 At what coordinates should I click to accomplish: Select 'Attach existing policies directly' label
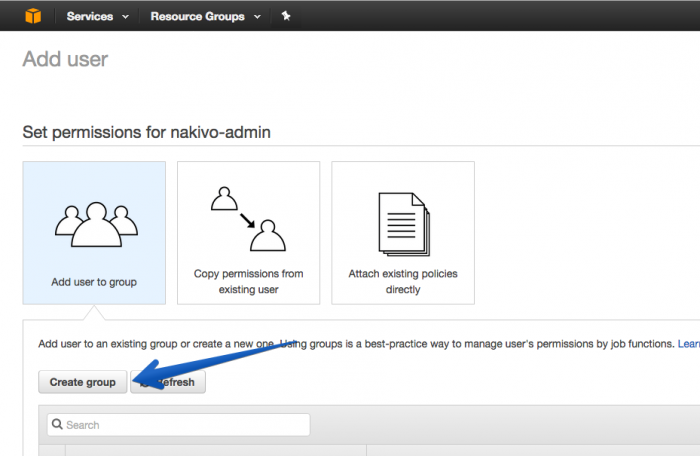coord(403,281)
